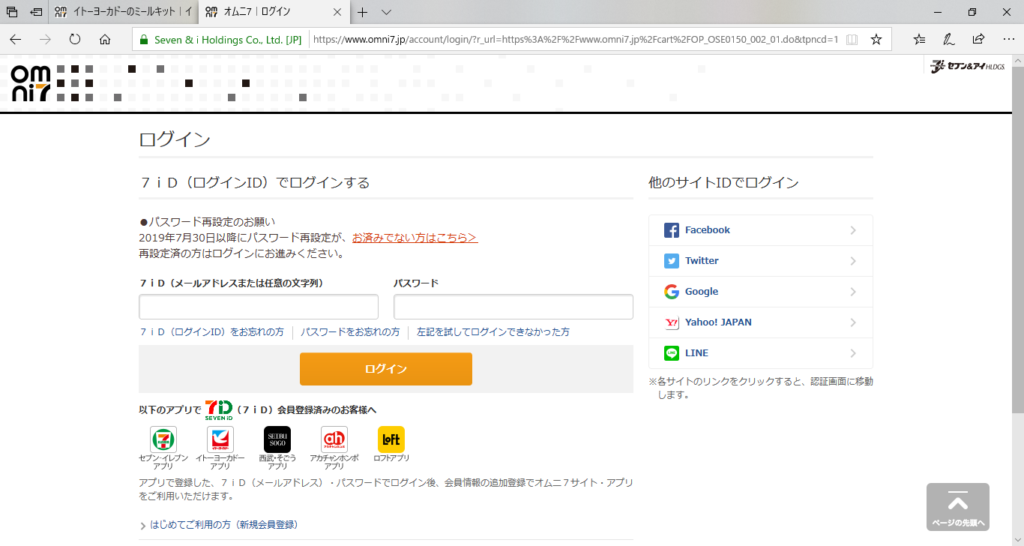This screenshot has width=1024, height=546.
Task: Open the Loft app icon
Action: pyautogui.click(x=391, y=440)
